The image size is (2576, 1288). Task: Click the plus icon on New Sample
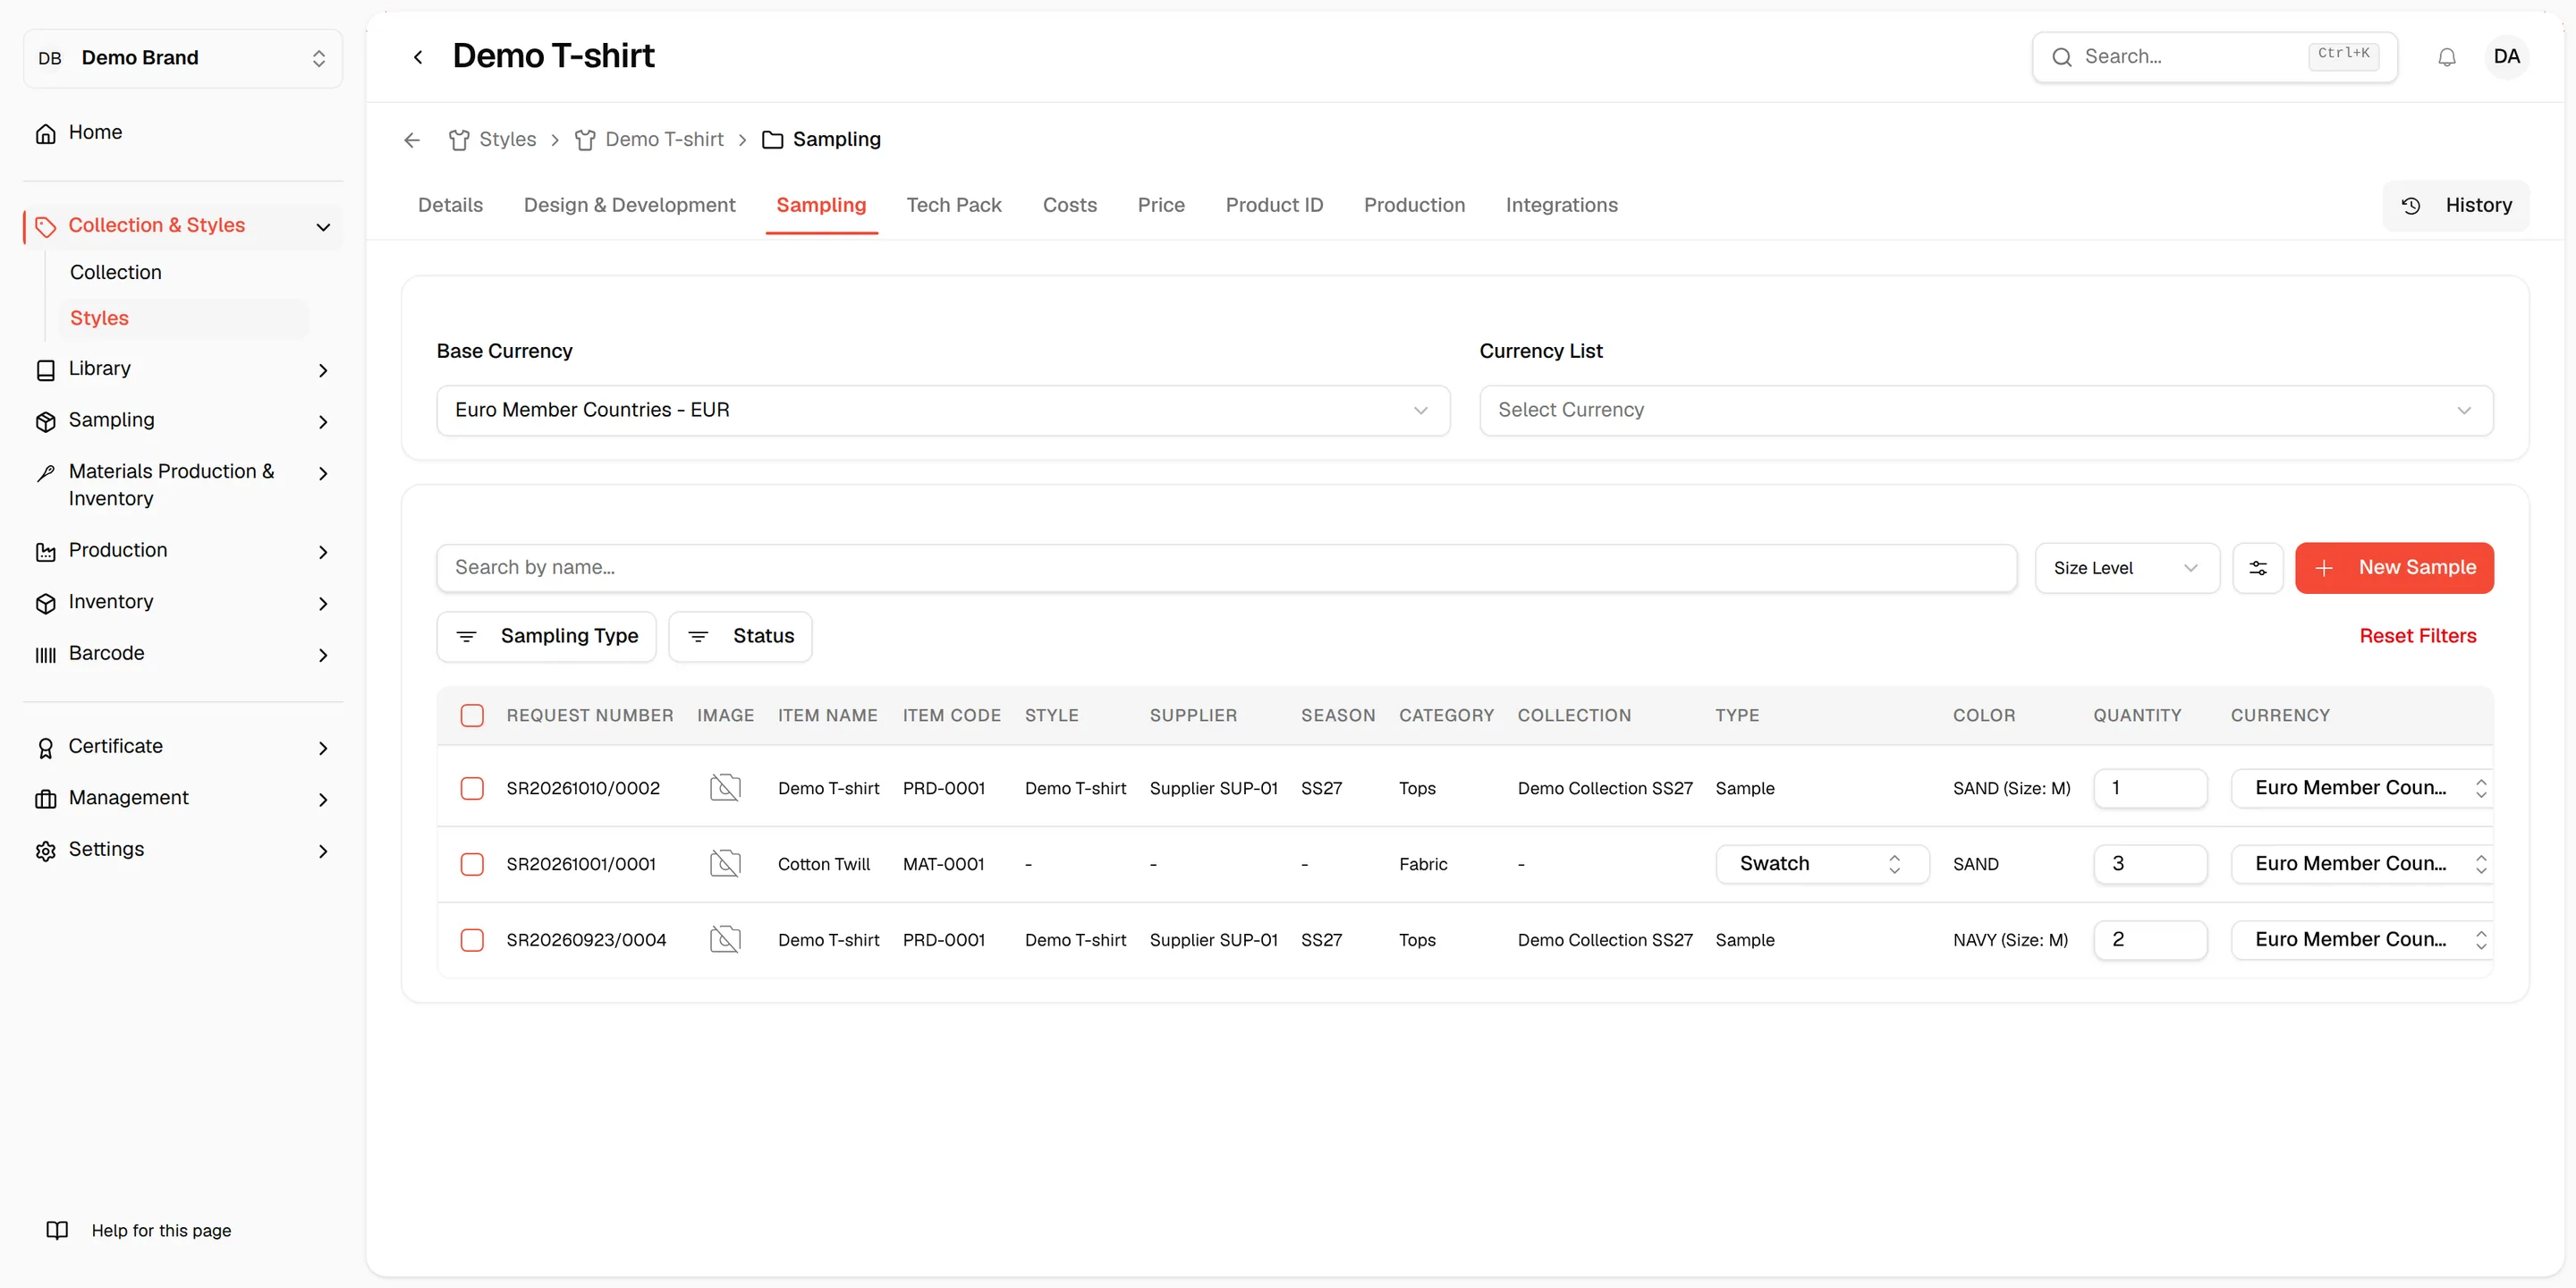tap(2324, 568)
